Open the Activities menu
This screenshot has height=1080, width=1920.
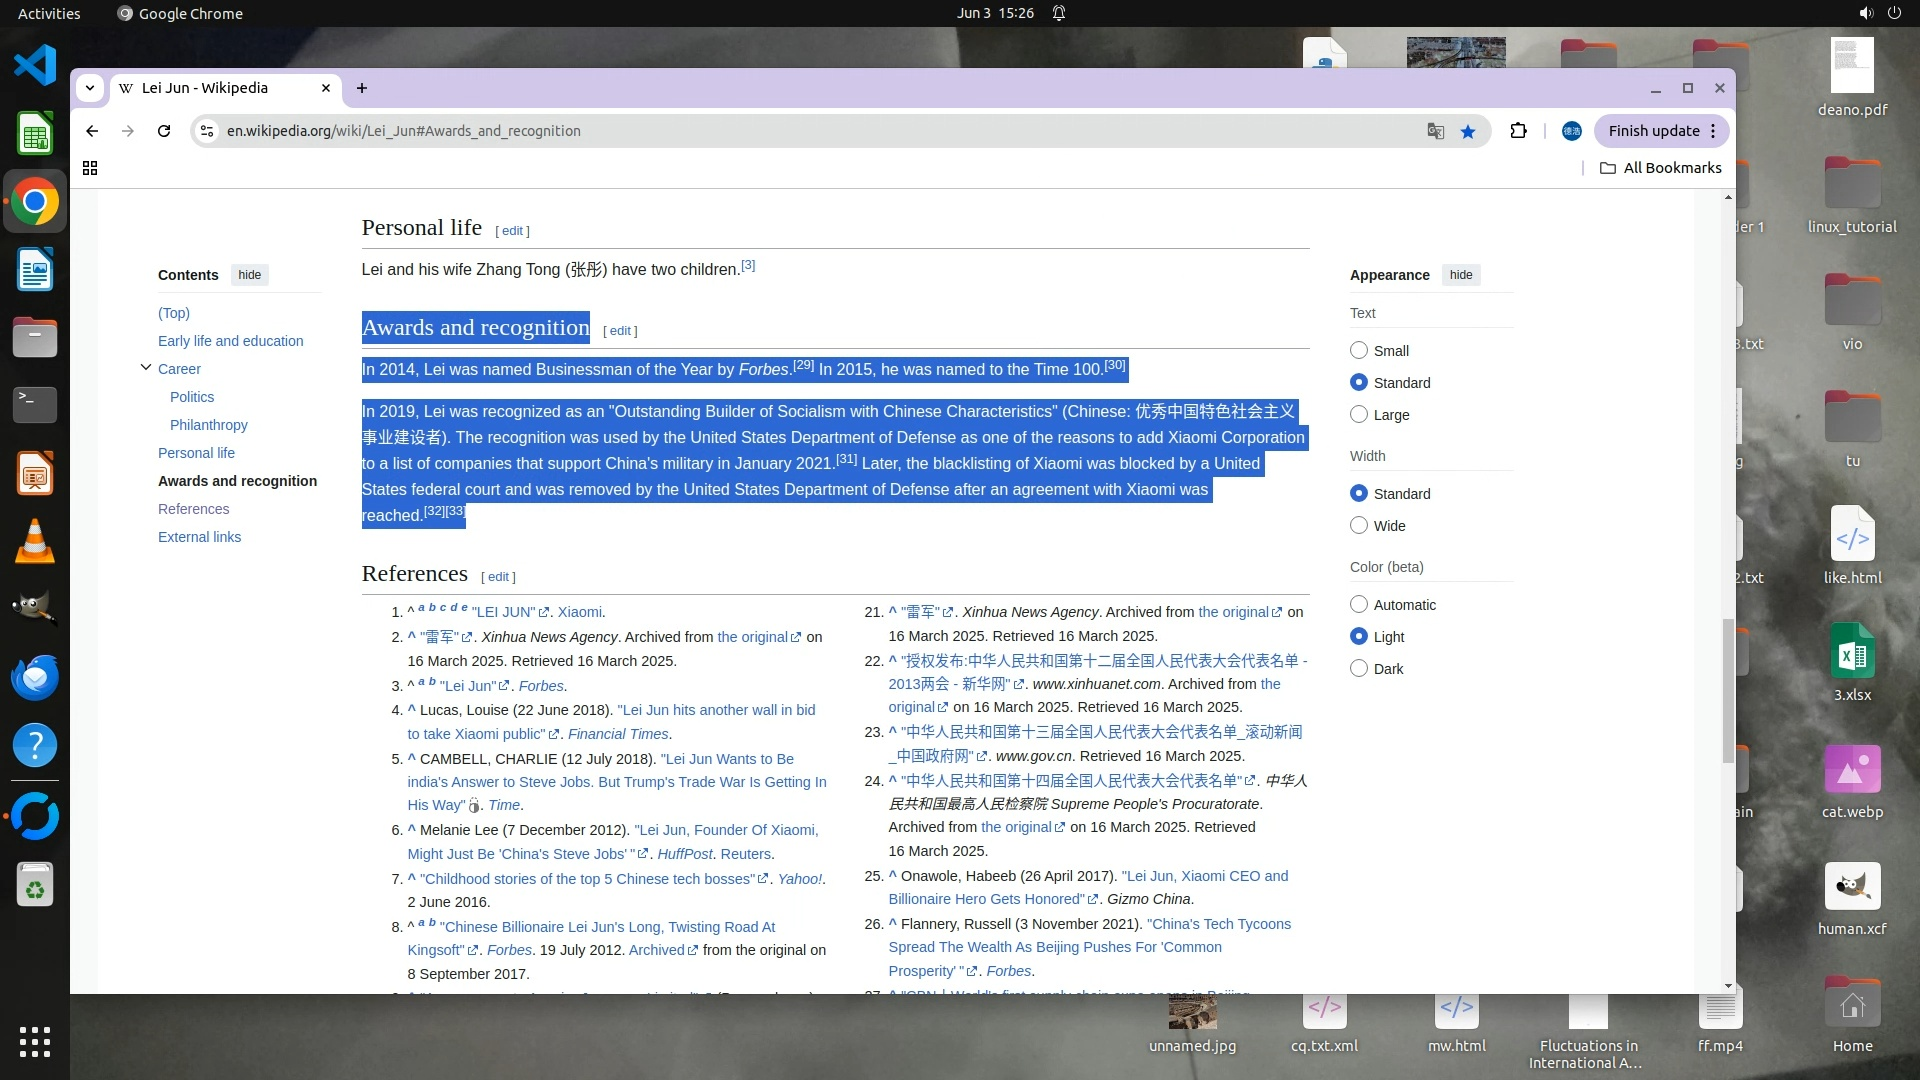click(49, 13)
